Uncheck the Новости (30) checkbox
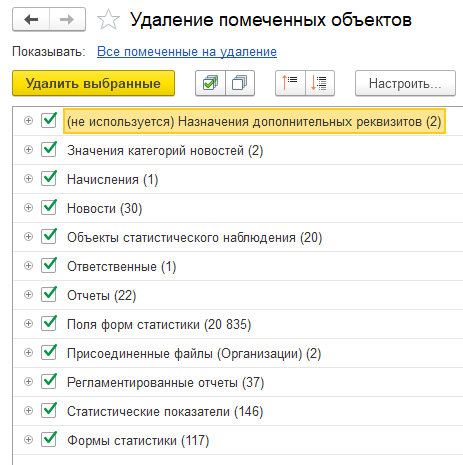Screen dimensions: 463x465 tap(49, 207)
